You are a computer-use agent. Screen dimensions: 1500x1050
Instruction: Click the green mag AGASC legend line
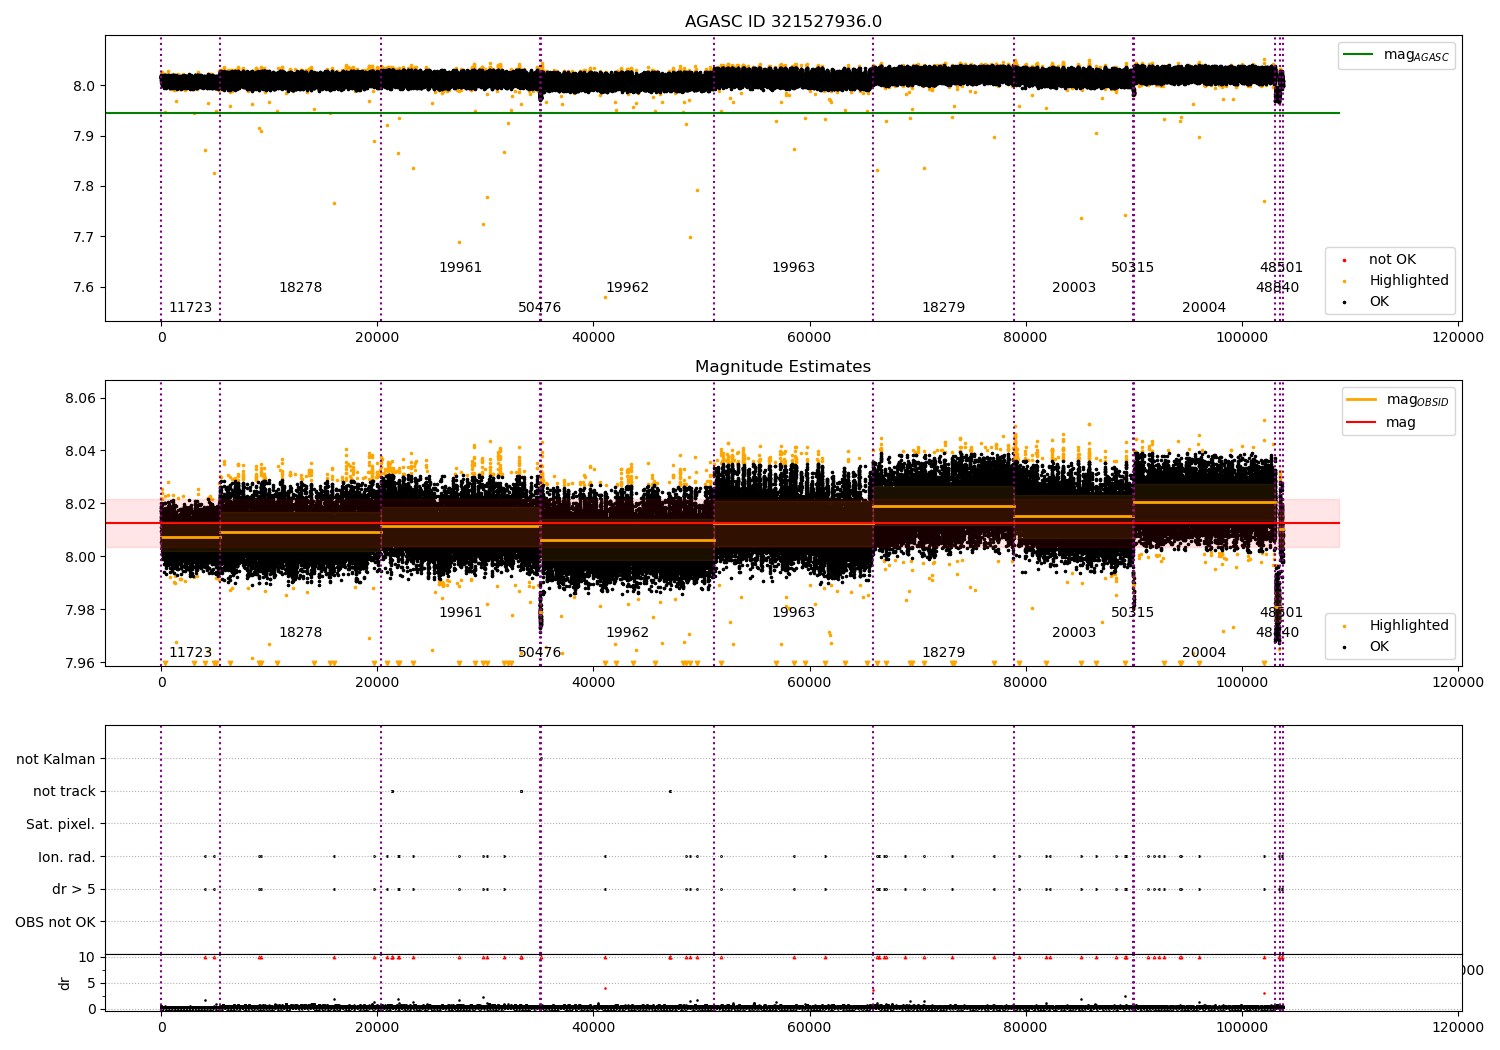click(x=1359, y=55)
